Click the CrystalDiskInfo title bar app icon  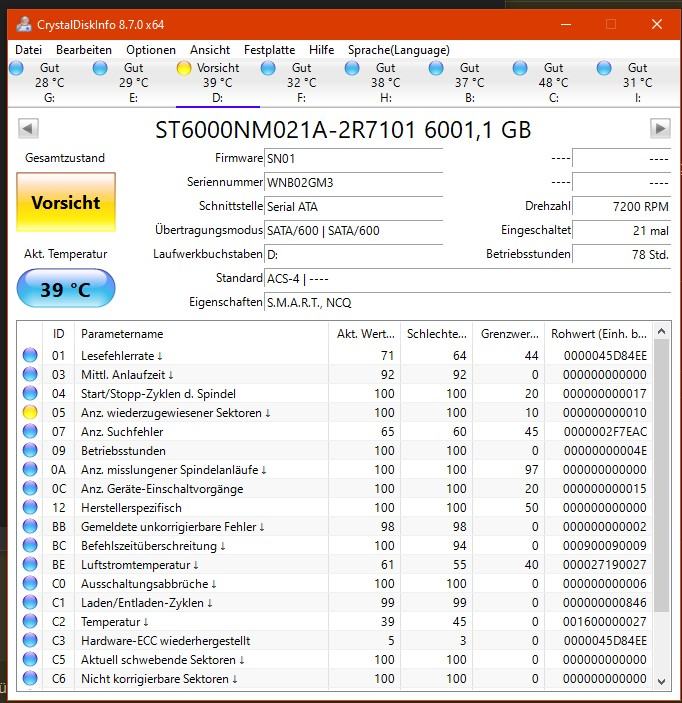[x=24, y=24]
